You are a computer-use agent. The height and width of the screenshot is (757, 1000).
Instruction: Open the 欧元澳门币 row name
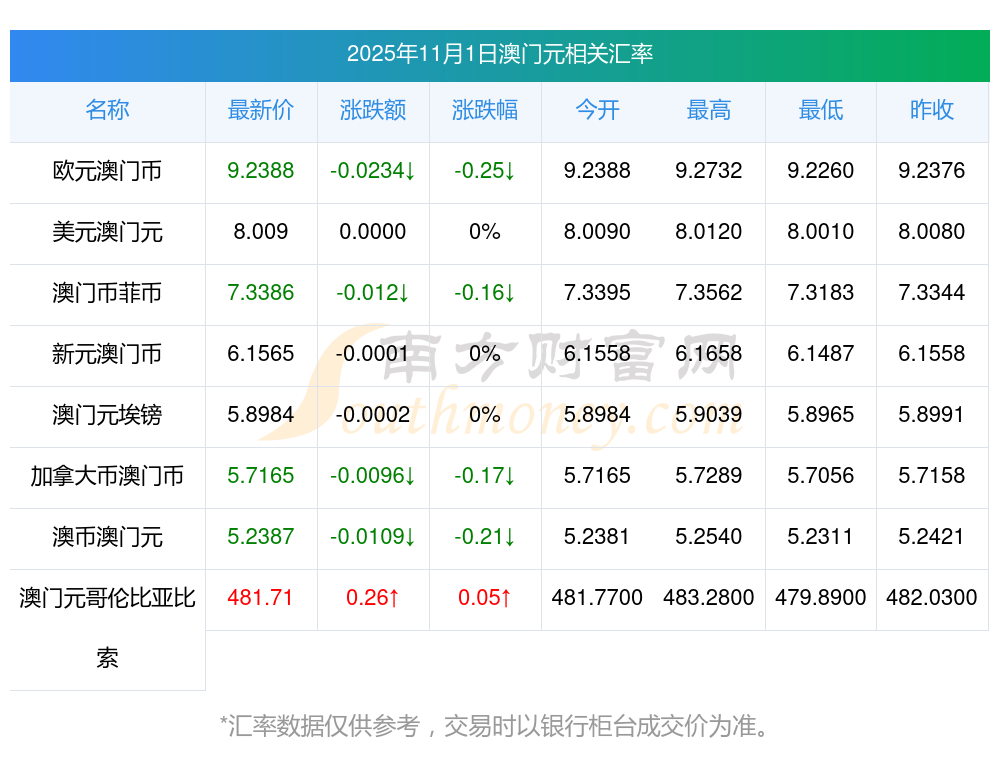click(107, 171)
